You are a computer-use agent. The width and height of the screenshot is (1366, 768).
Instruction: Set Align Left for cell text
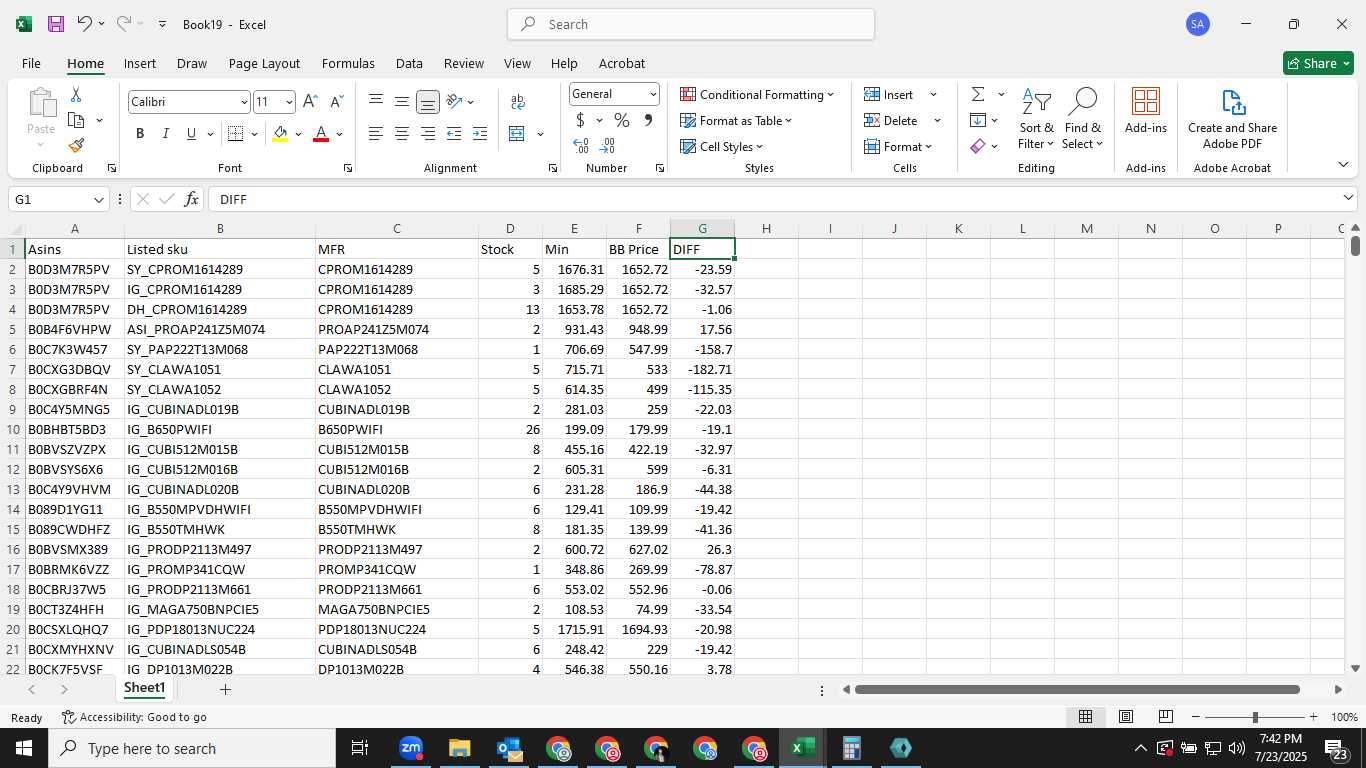pyautogui.click(x=376, y=134)
